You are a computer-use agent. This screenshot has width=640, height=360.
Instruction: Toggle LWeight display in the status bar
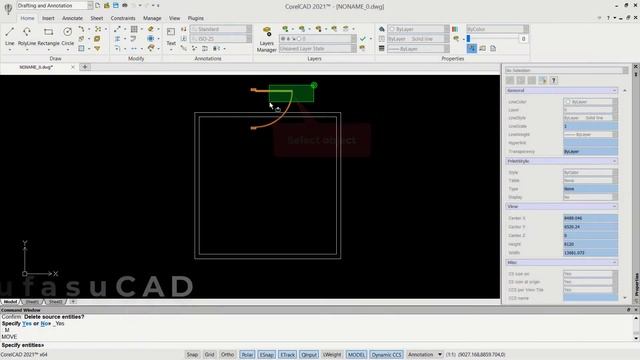[x=332, y=354]
